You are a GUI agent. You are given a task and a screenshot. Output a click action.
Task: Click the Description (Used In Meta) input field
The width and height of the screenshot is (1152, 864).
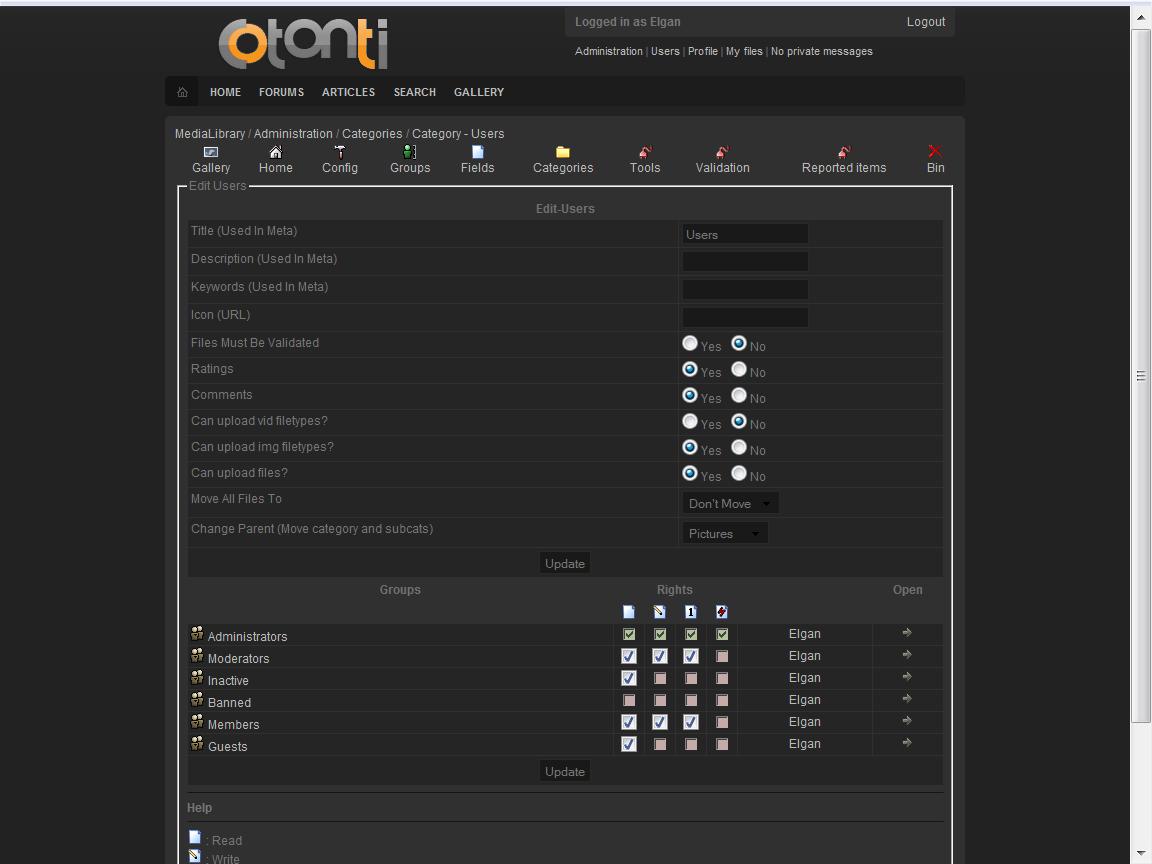tap(745, 262)
